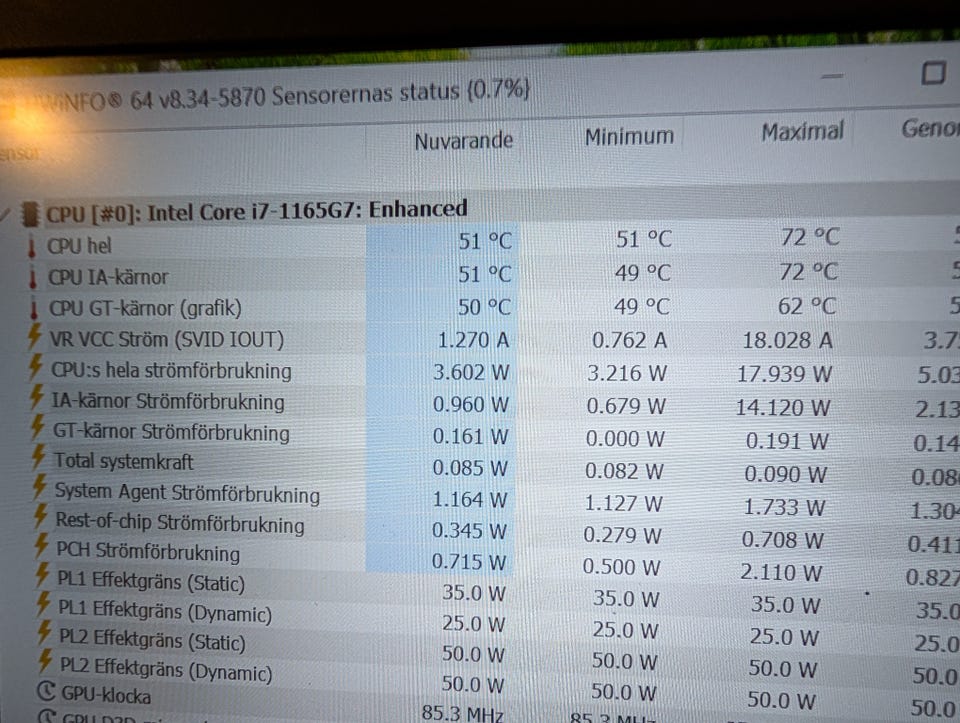Select the CPU hel sensor row
Viewport: 960px width, 723px height.
pyautogui.click(x=480, y=240)
